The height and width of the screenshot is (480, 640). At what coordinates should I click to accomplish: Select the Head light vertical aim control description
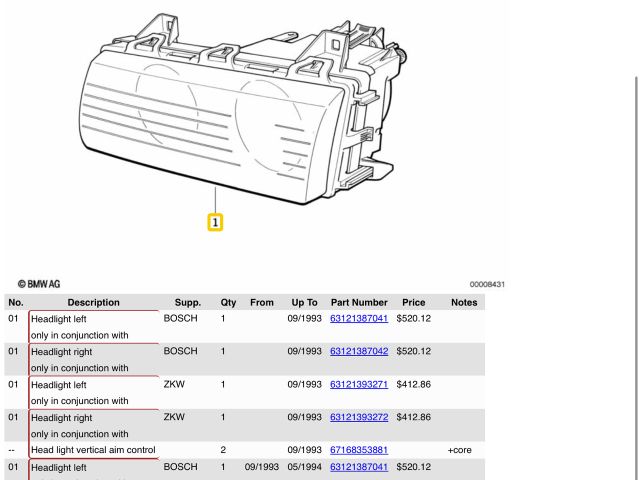(x=93, y=450)
